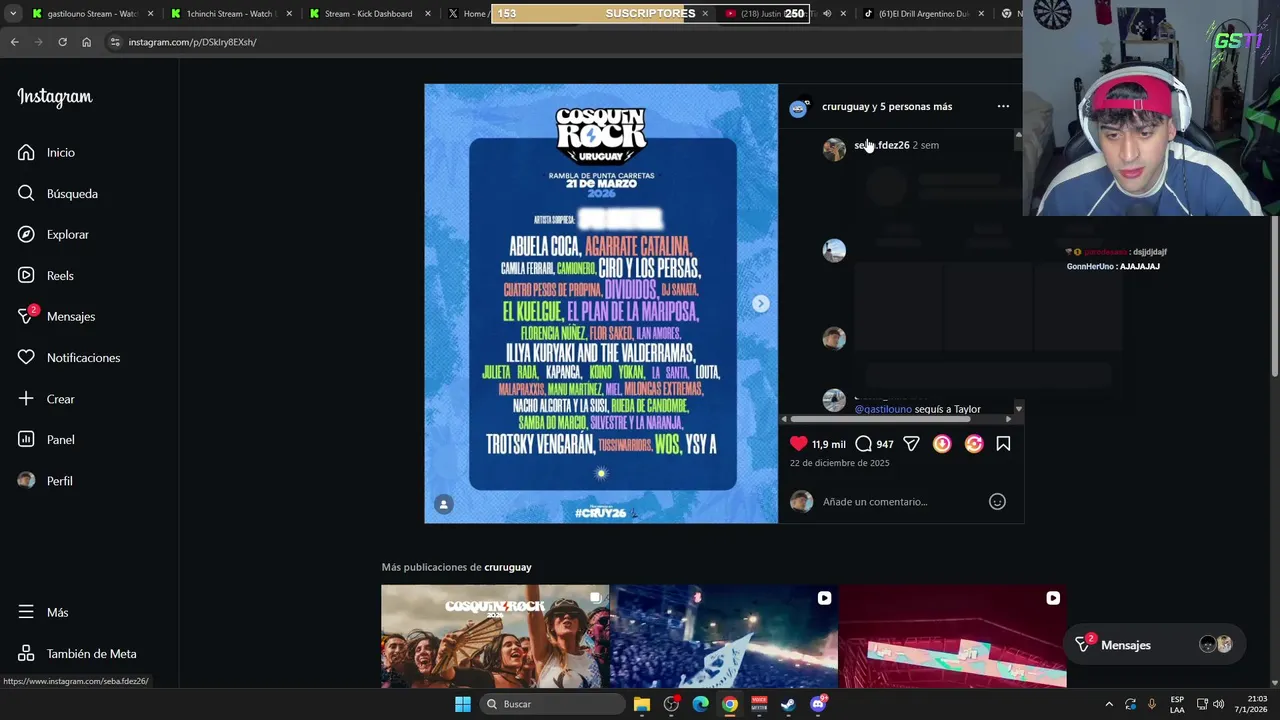Viewport: 1280px width, 720px height.
Task: Mute the Justin YouTube tab audio
Action: [826, 14]
